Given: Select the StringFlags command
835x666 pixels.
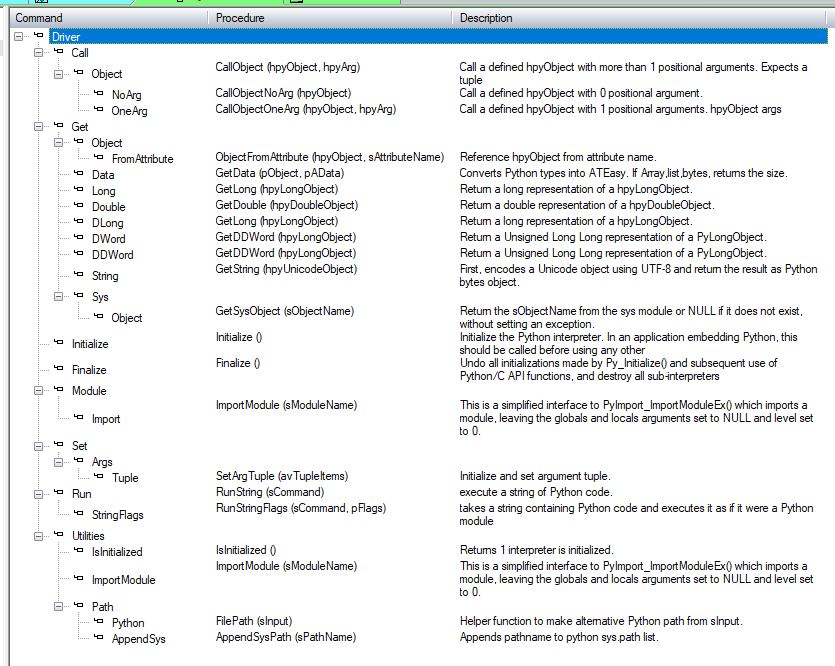Looking at the screenshot, I should 118,515.
